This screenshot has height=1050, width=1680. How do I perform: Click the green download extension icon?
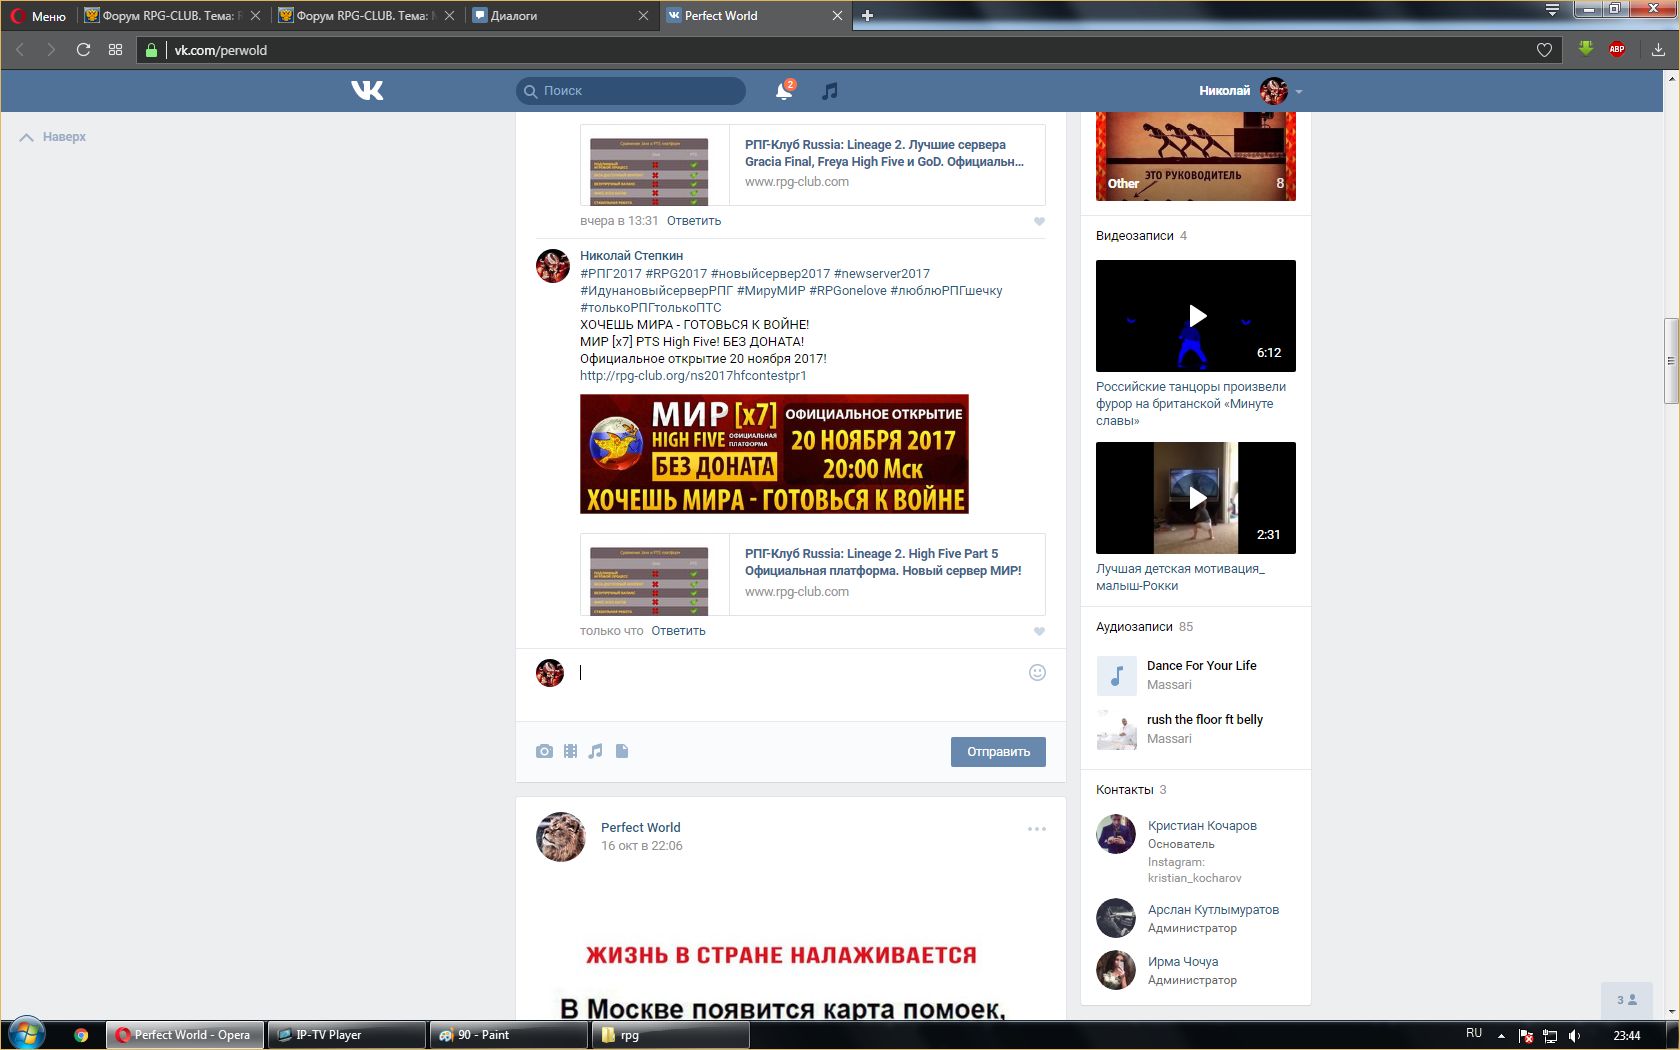tap(1586, 49)
